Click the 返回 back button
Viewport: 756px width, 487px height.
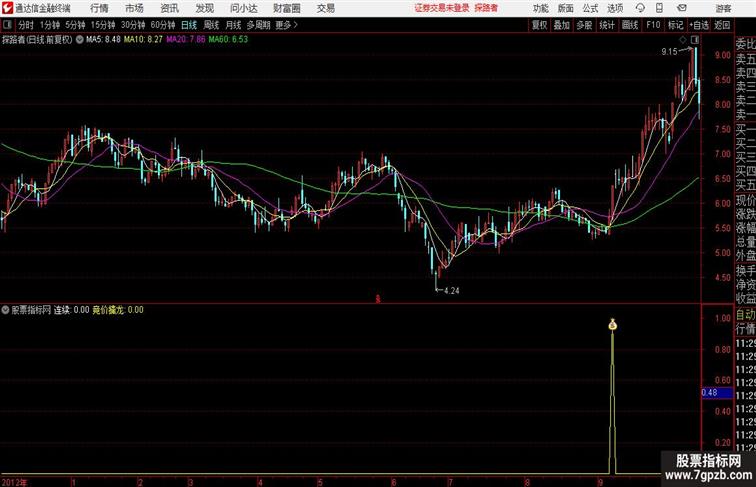coord(722,25)
